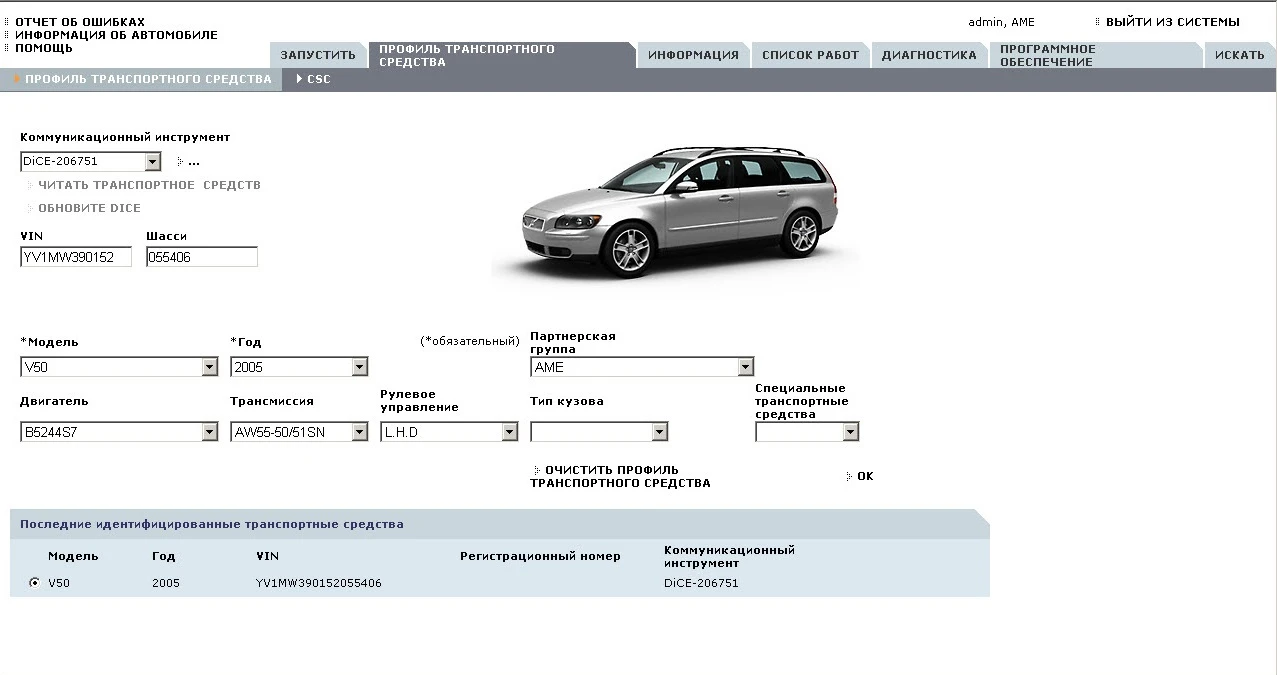
Task: Click the VIN input field
Action: (76, 257)
